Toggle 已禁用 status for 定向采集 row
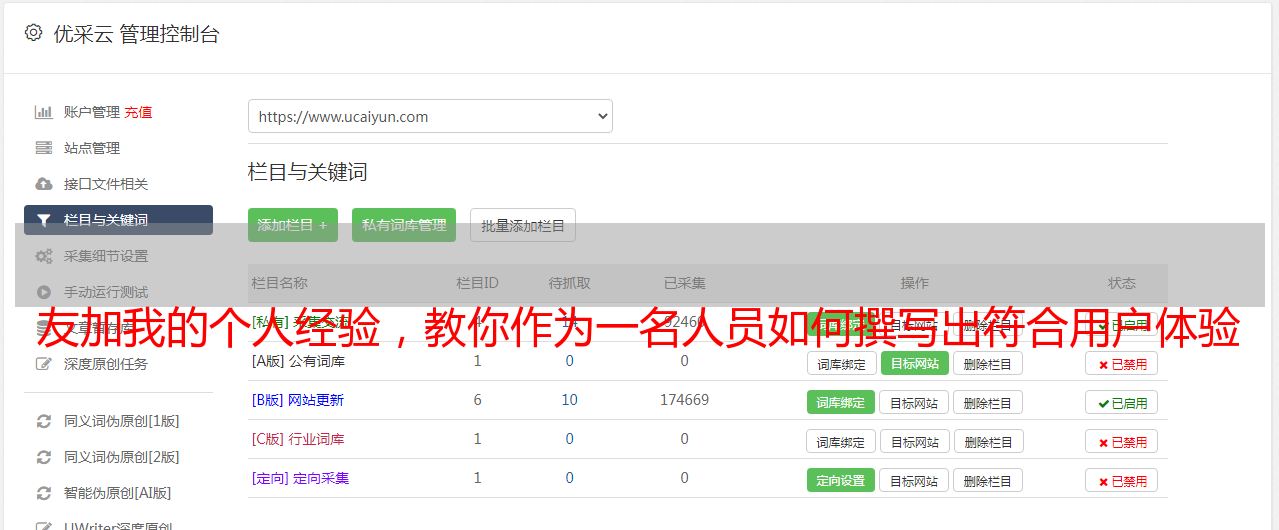Viewport: 1279px width, 530px height. coord(1122,481)
